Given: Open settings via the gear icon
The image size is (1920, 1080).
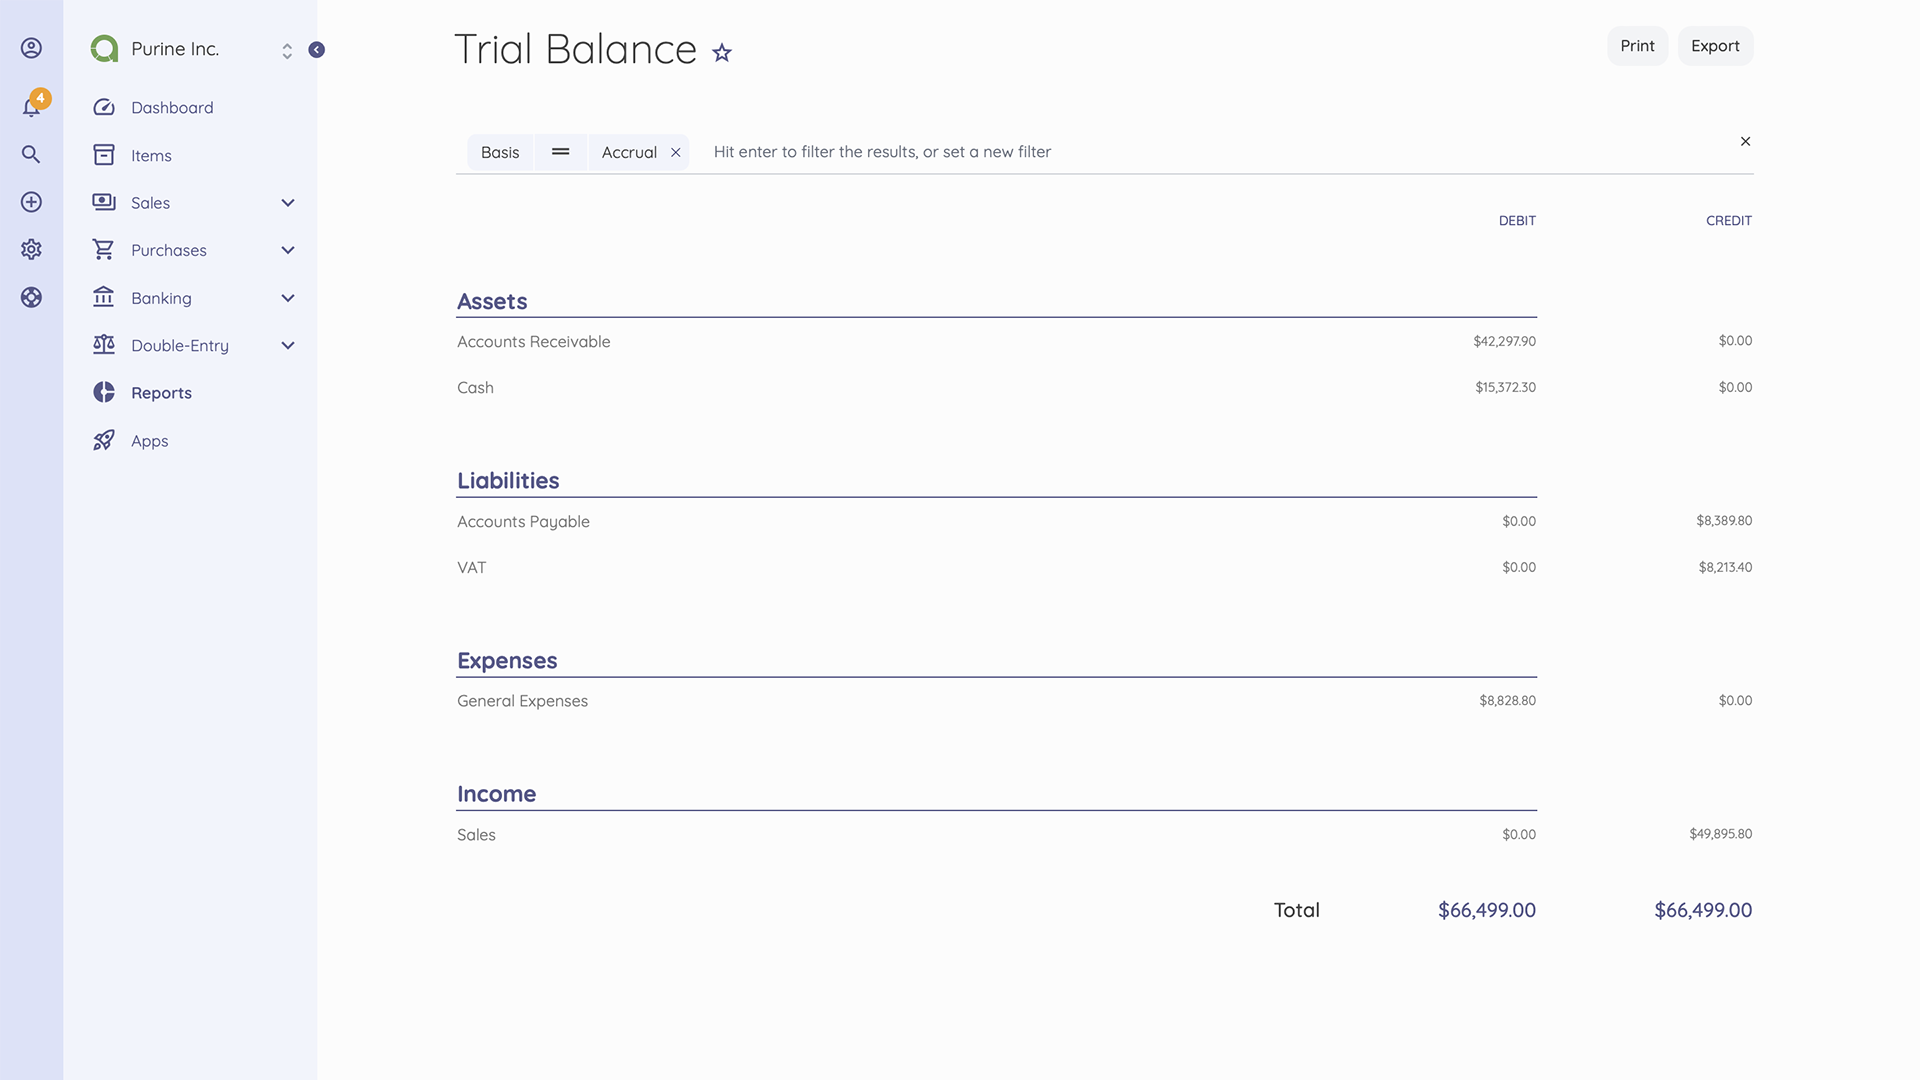Looking at the screenshot, I should tap(31, 249).
